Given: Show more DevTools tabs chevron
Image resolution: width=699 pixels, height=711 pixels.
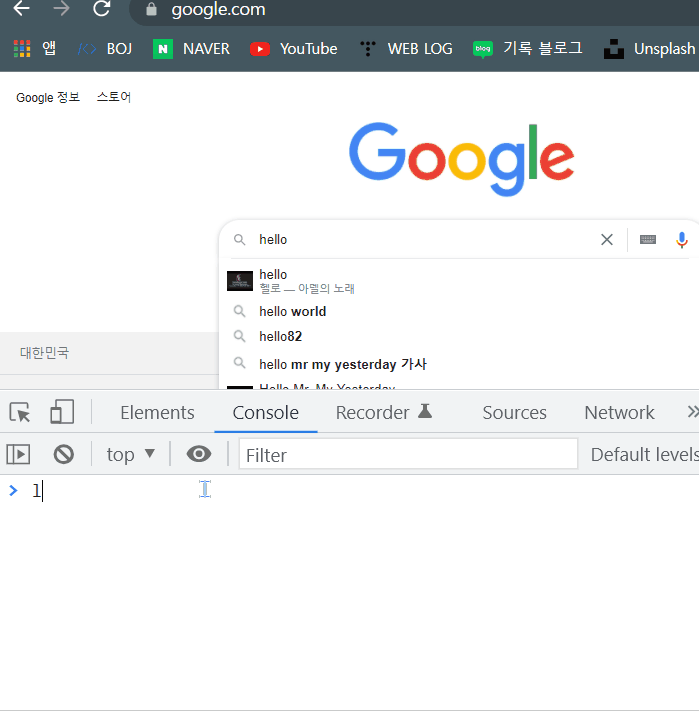Looking at the screenshot, I should [692, 412].
